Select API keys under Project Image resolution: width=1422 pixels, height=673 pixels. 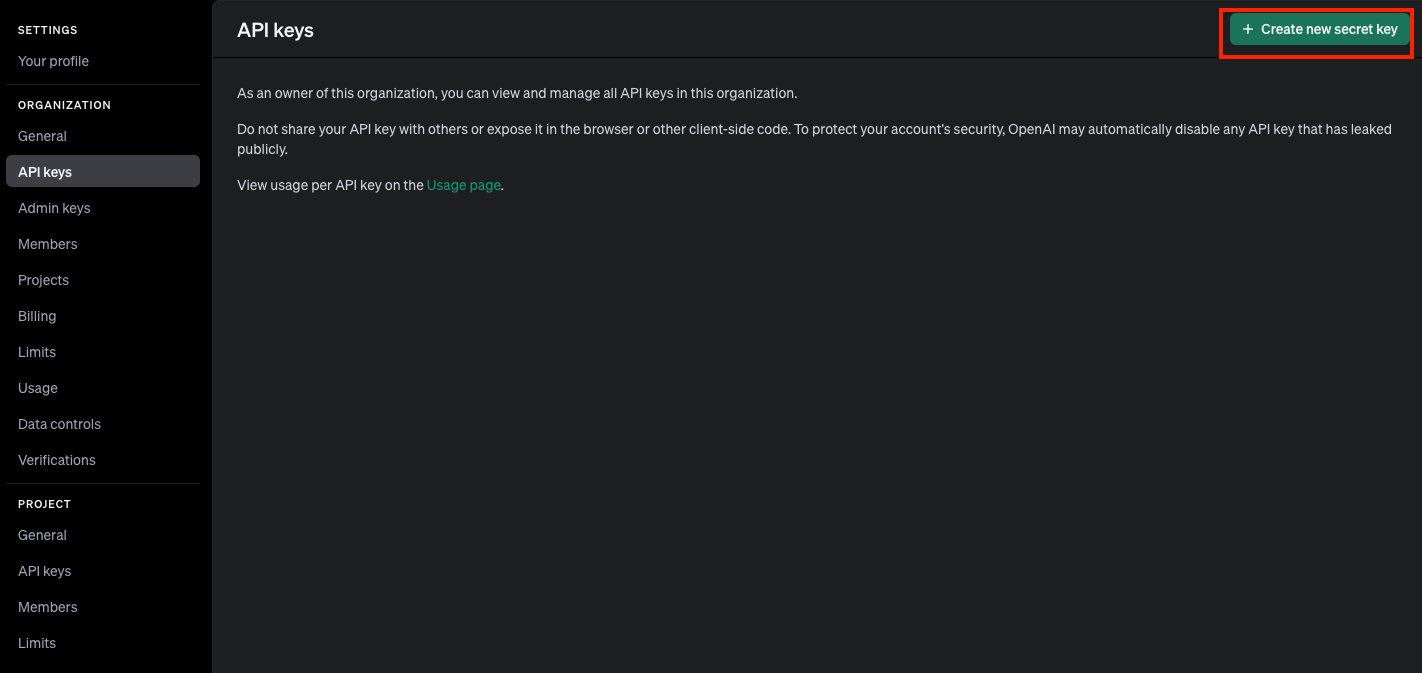(x=44, y=571)
